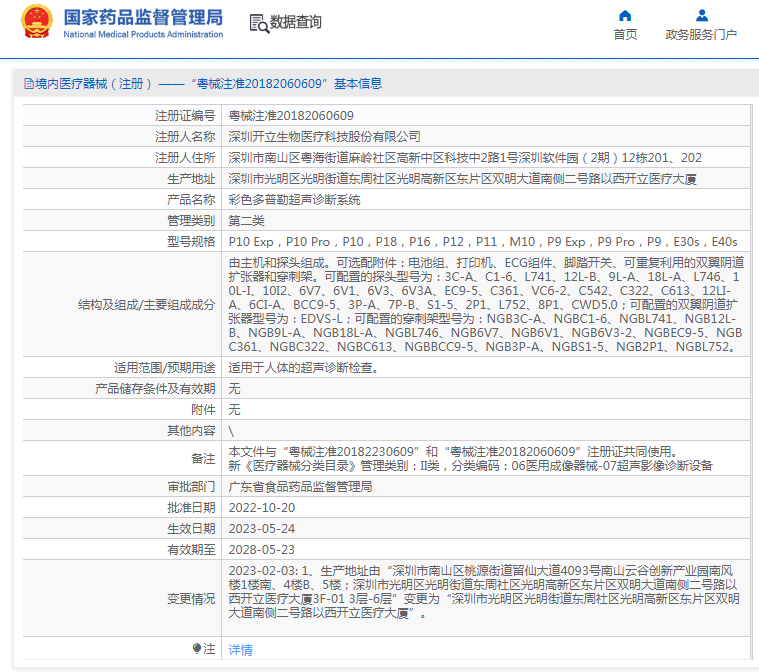The width and height of the screenshot is (759, 672).
Task: Click the 注册人住所 row label
Action: point(185,158)
